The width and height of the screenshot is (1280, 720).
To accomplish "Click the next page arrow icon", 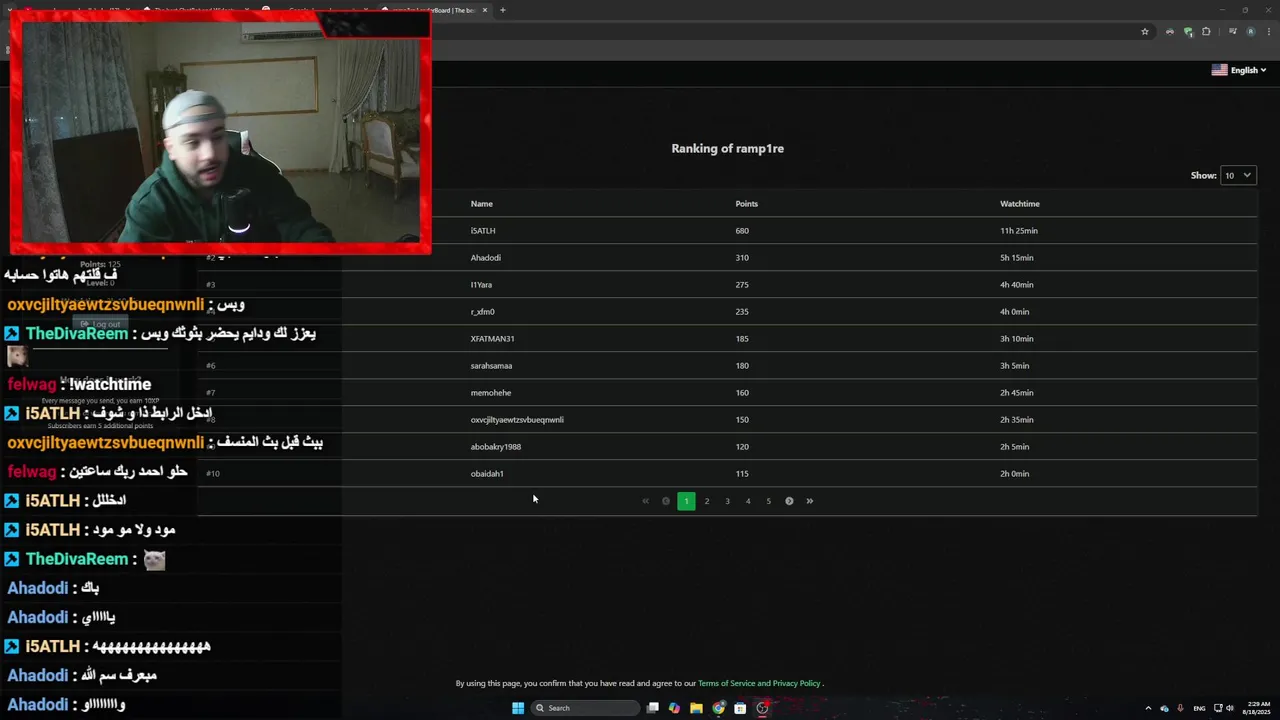I will pyautogui.click(x=789, y=501).
